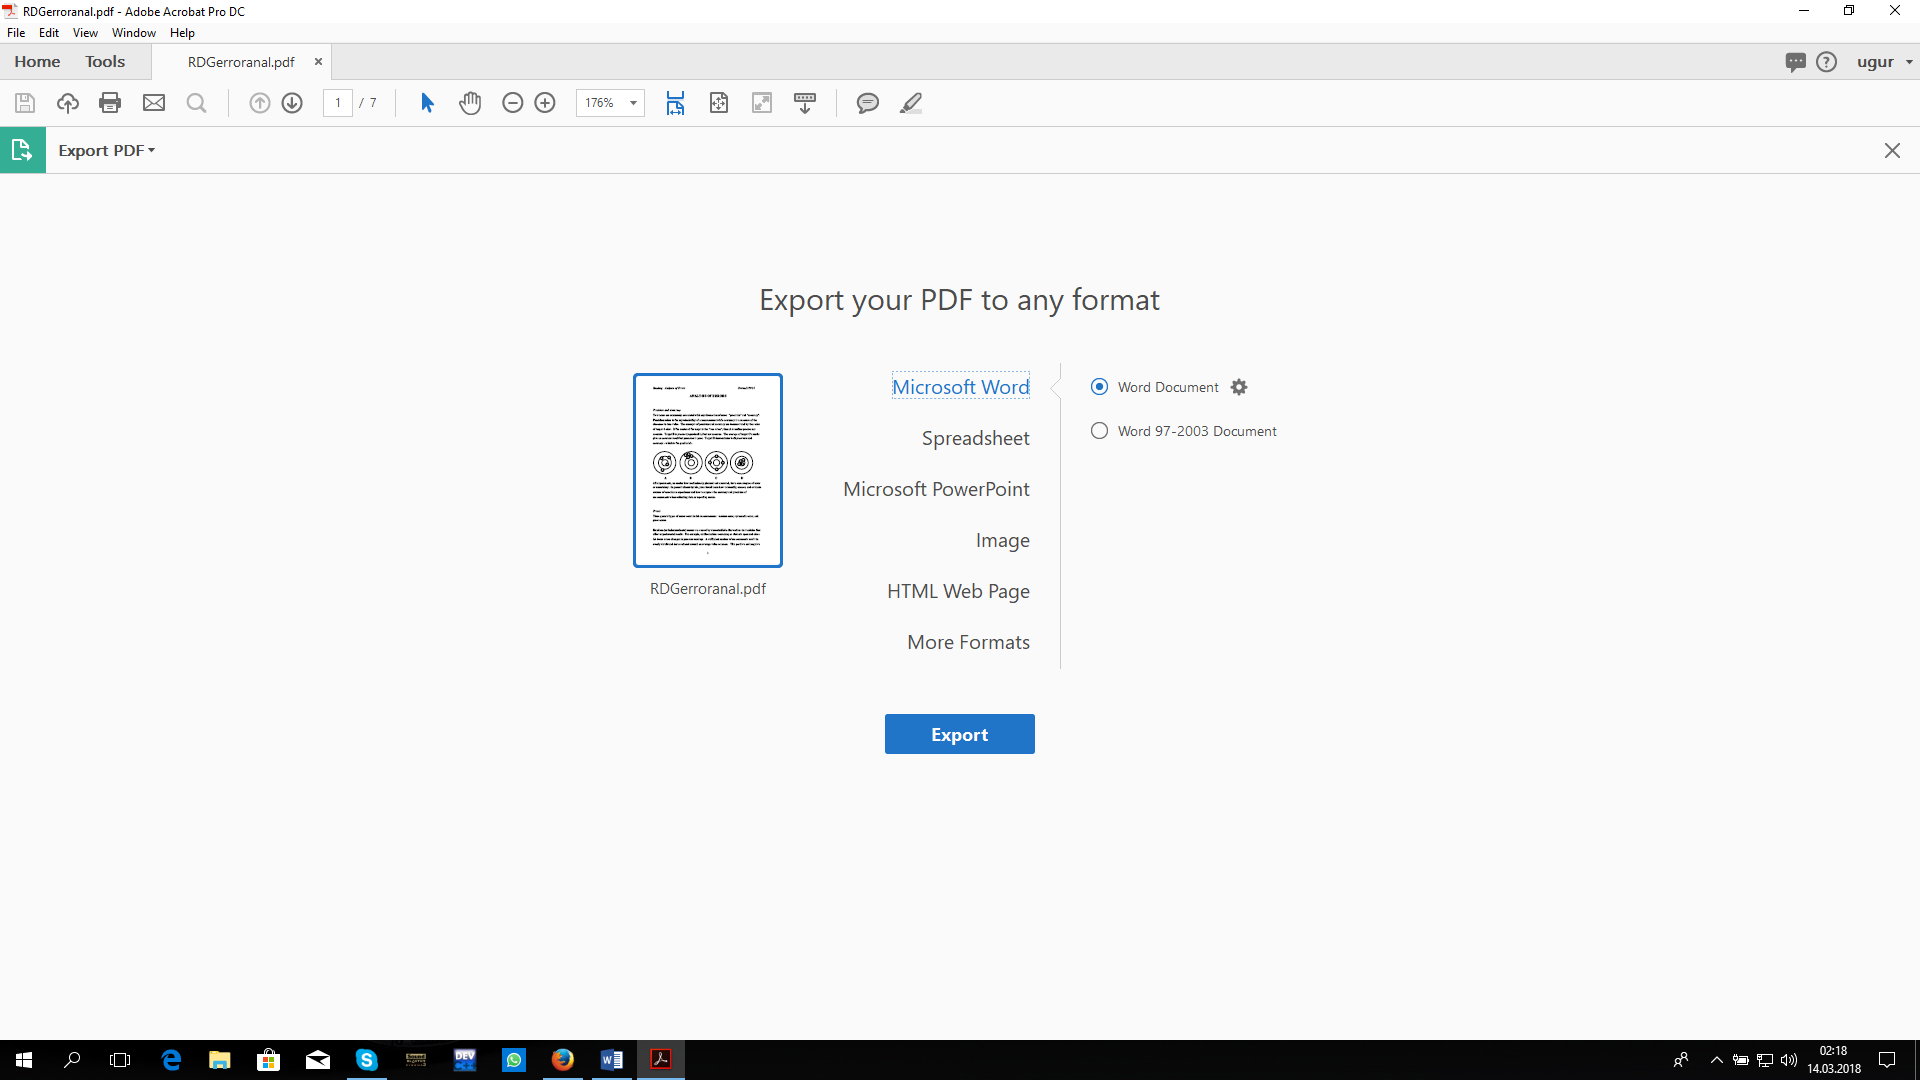Click the upload to cloud icon

[68, 103]
